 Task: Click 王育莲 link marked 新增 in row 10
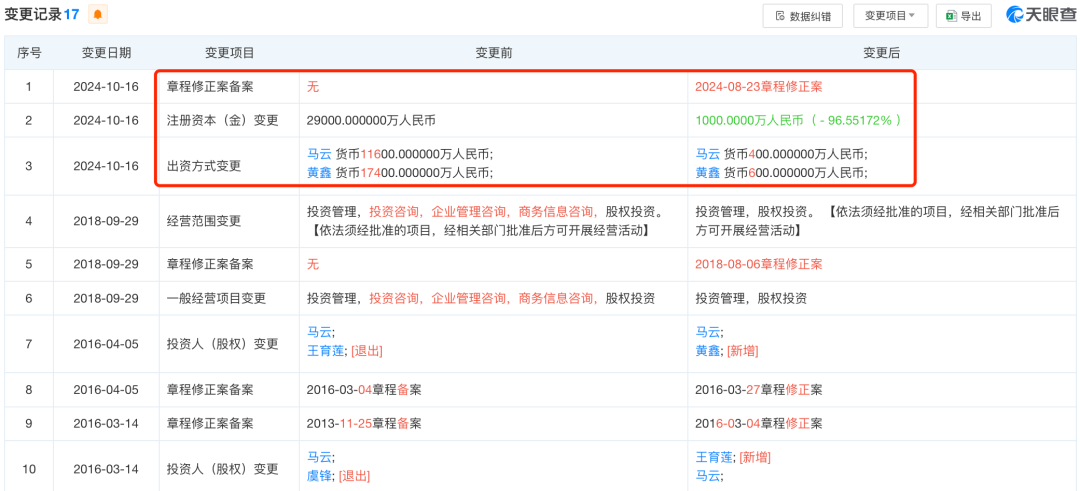[x=714, y=457]
